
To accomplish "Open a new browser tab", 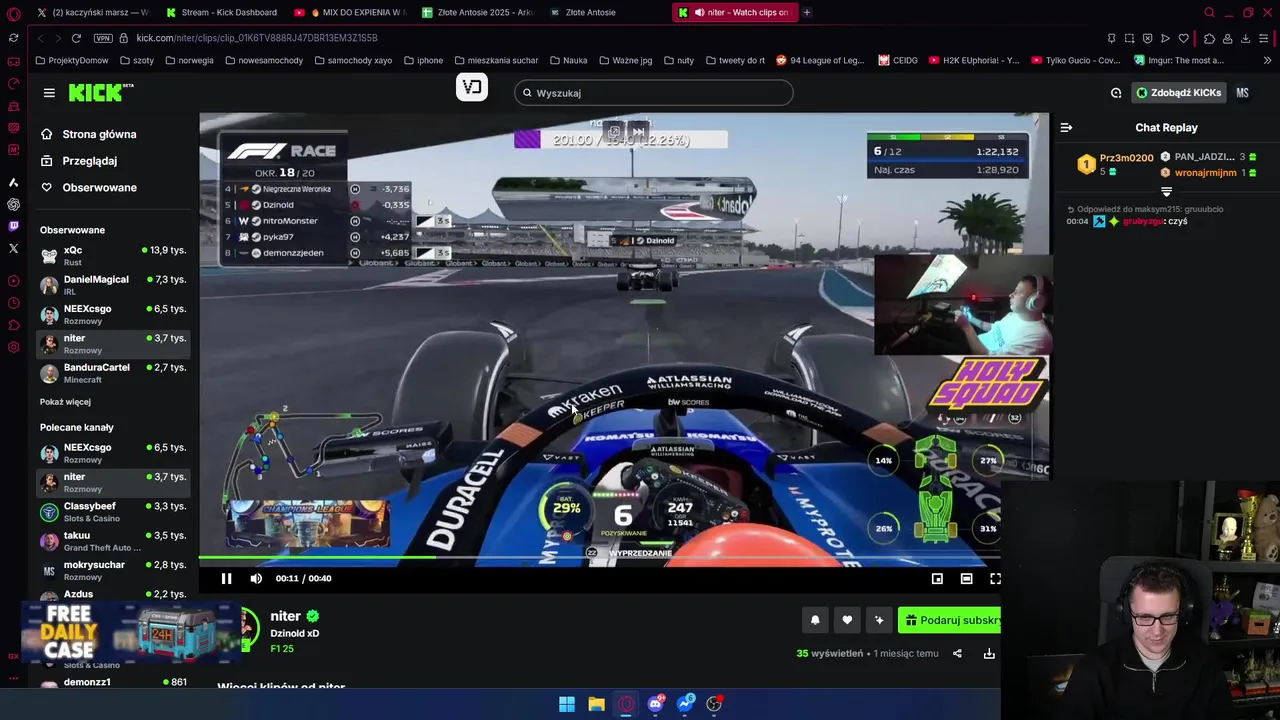I will tap(807, 12).
